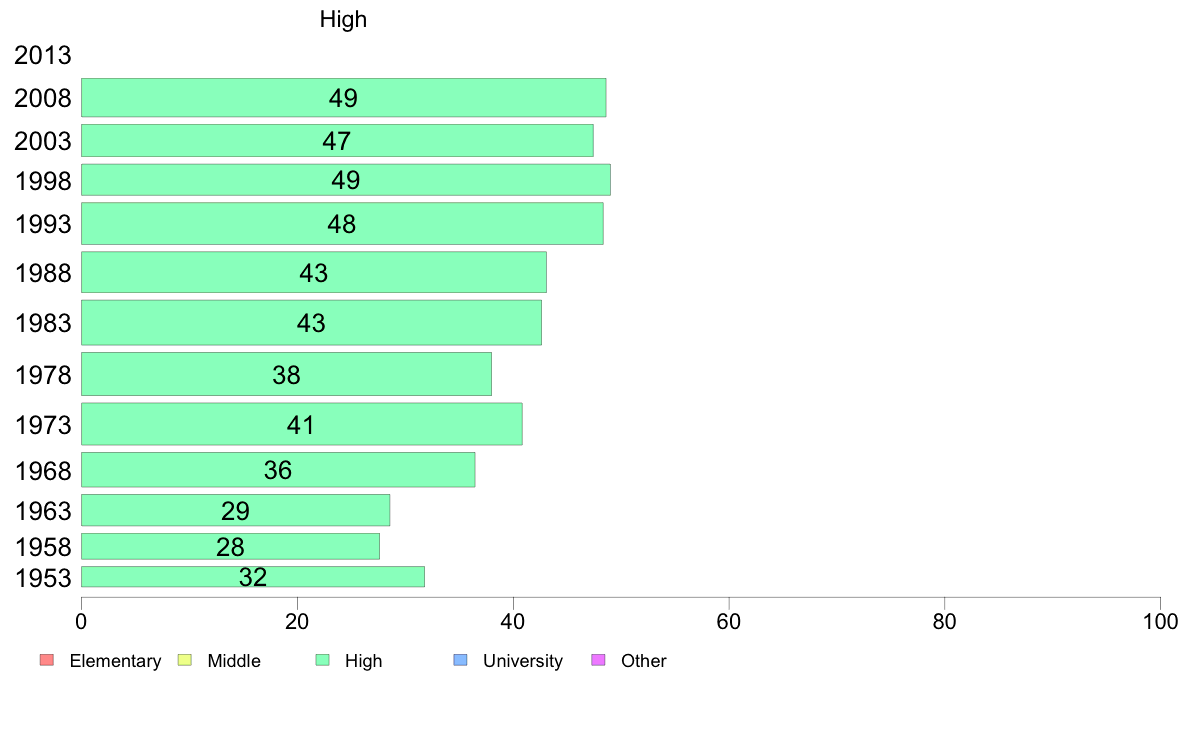Select the 2003 bar labeled 47
This screenshot has width=1188, height=736.
(x=337, y=140)
